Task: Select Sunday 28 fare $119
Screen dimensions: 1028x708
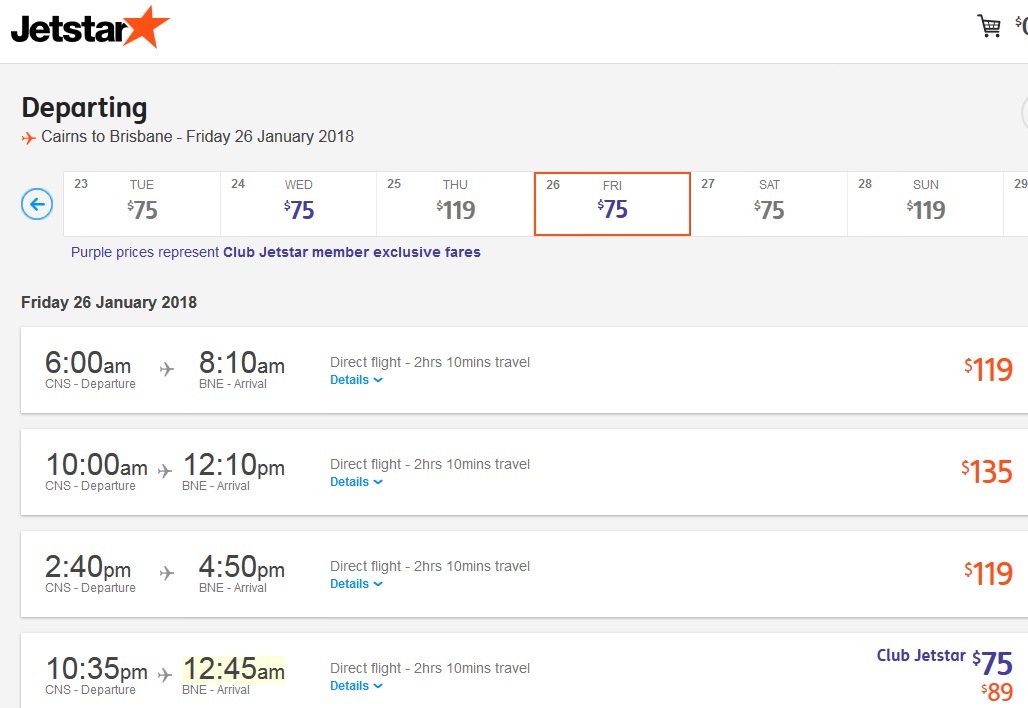Action: [x=926, y=204]
